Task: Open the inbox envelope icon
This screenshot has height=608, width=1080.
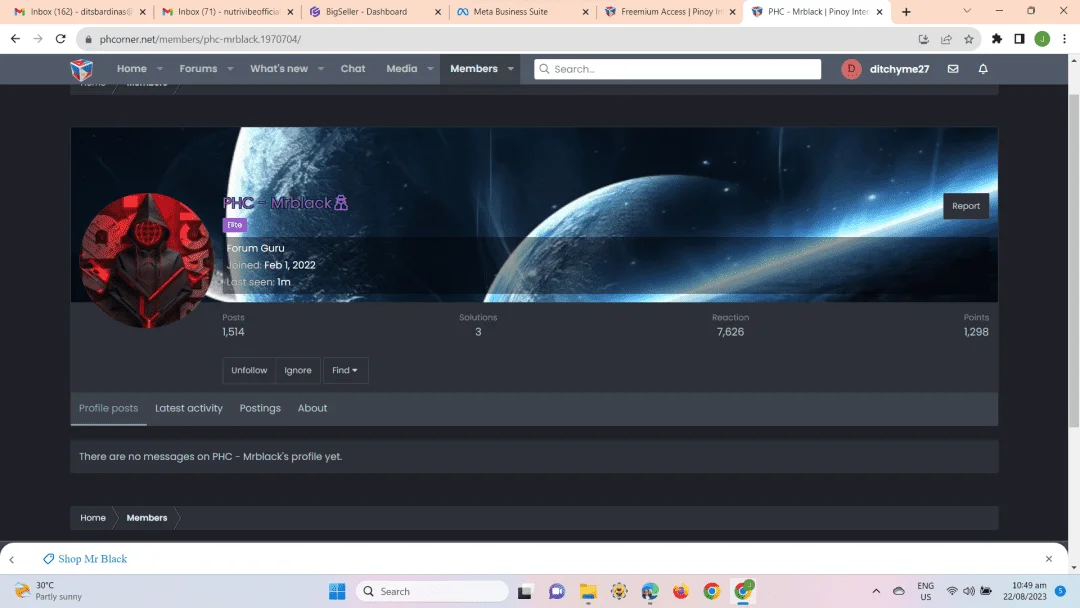Action: (953, 69)
